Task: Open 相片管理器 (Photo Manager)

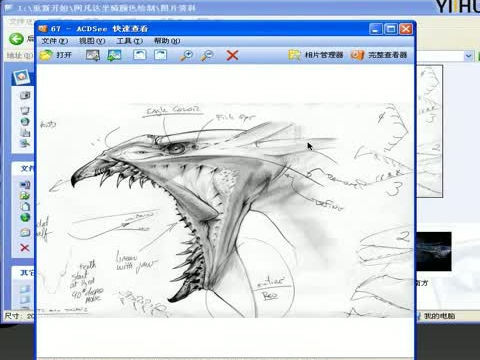Action: point(316,55)
